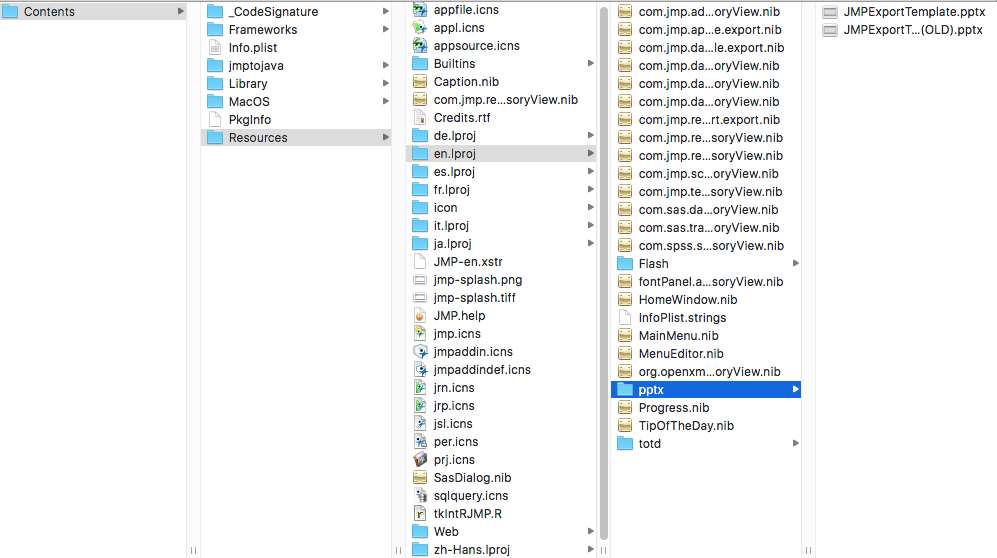Click the appl.icns file icon
The height and width of the screenshot is (558, 997).
pos(420,27)
